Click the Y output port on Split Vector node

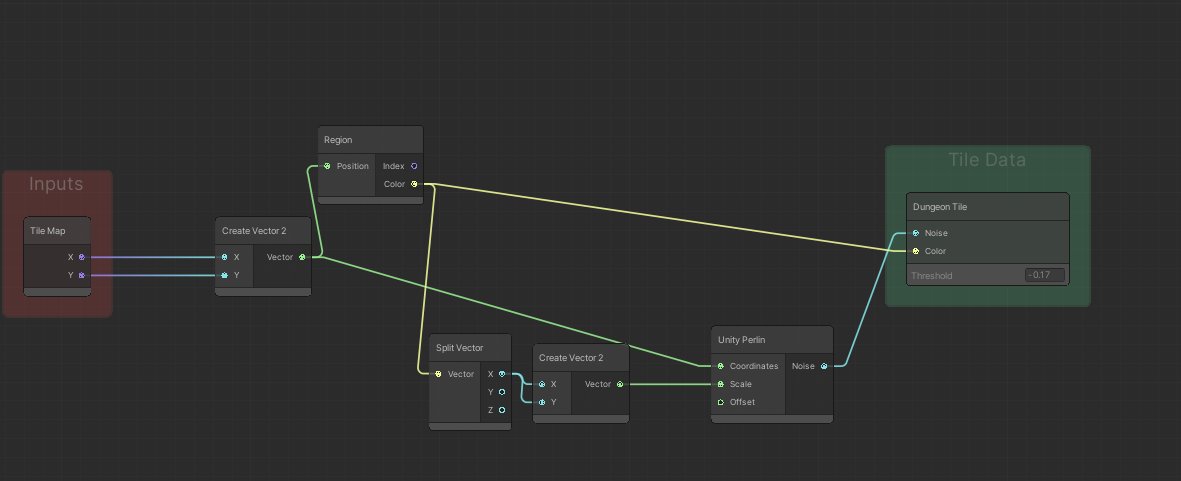pos(502,392)
